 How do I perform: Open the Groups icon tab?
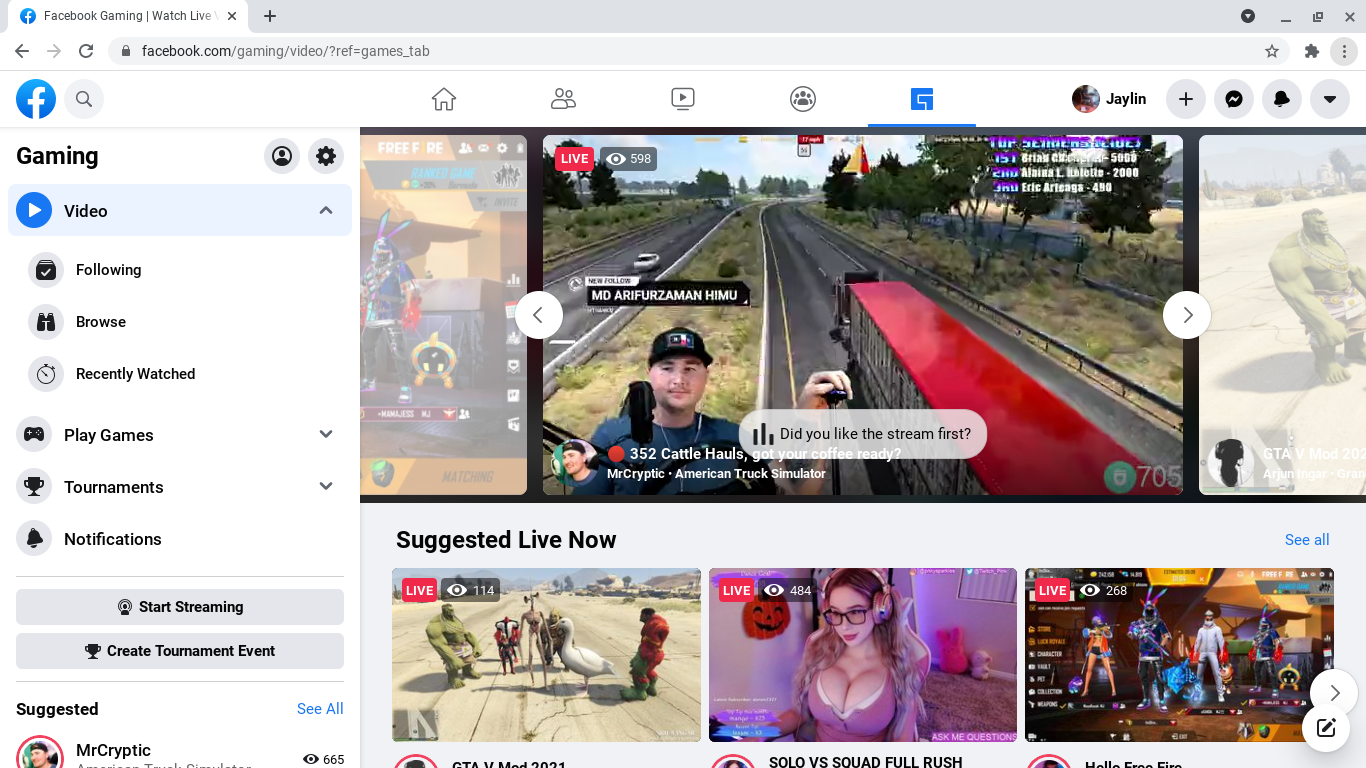tap(803, 99)
